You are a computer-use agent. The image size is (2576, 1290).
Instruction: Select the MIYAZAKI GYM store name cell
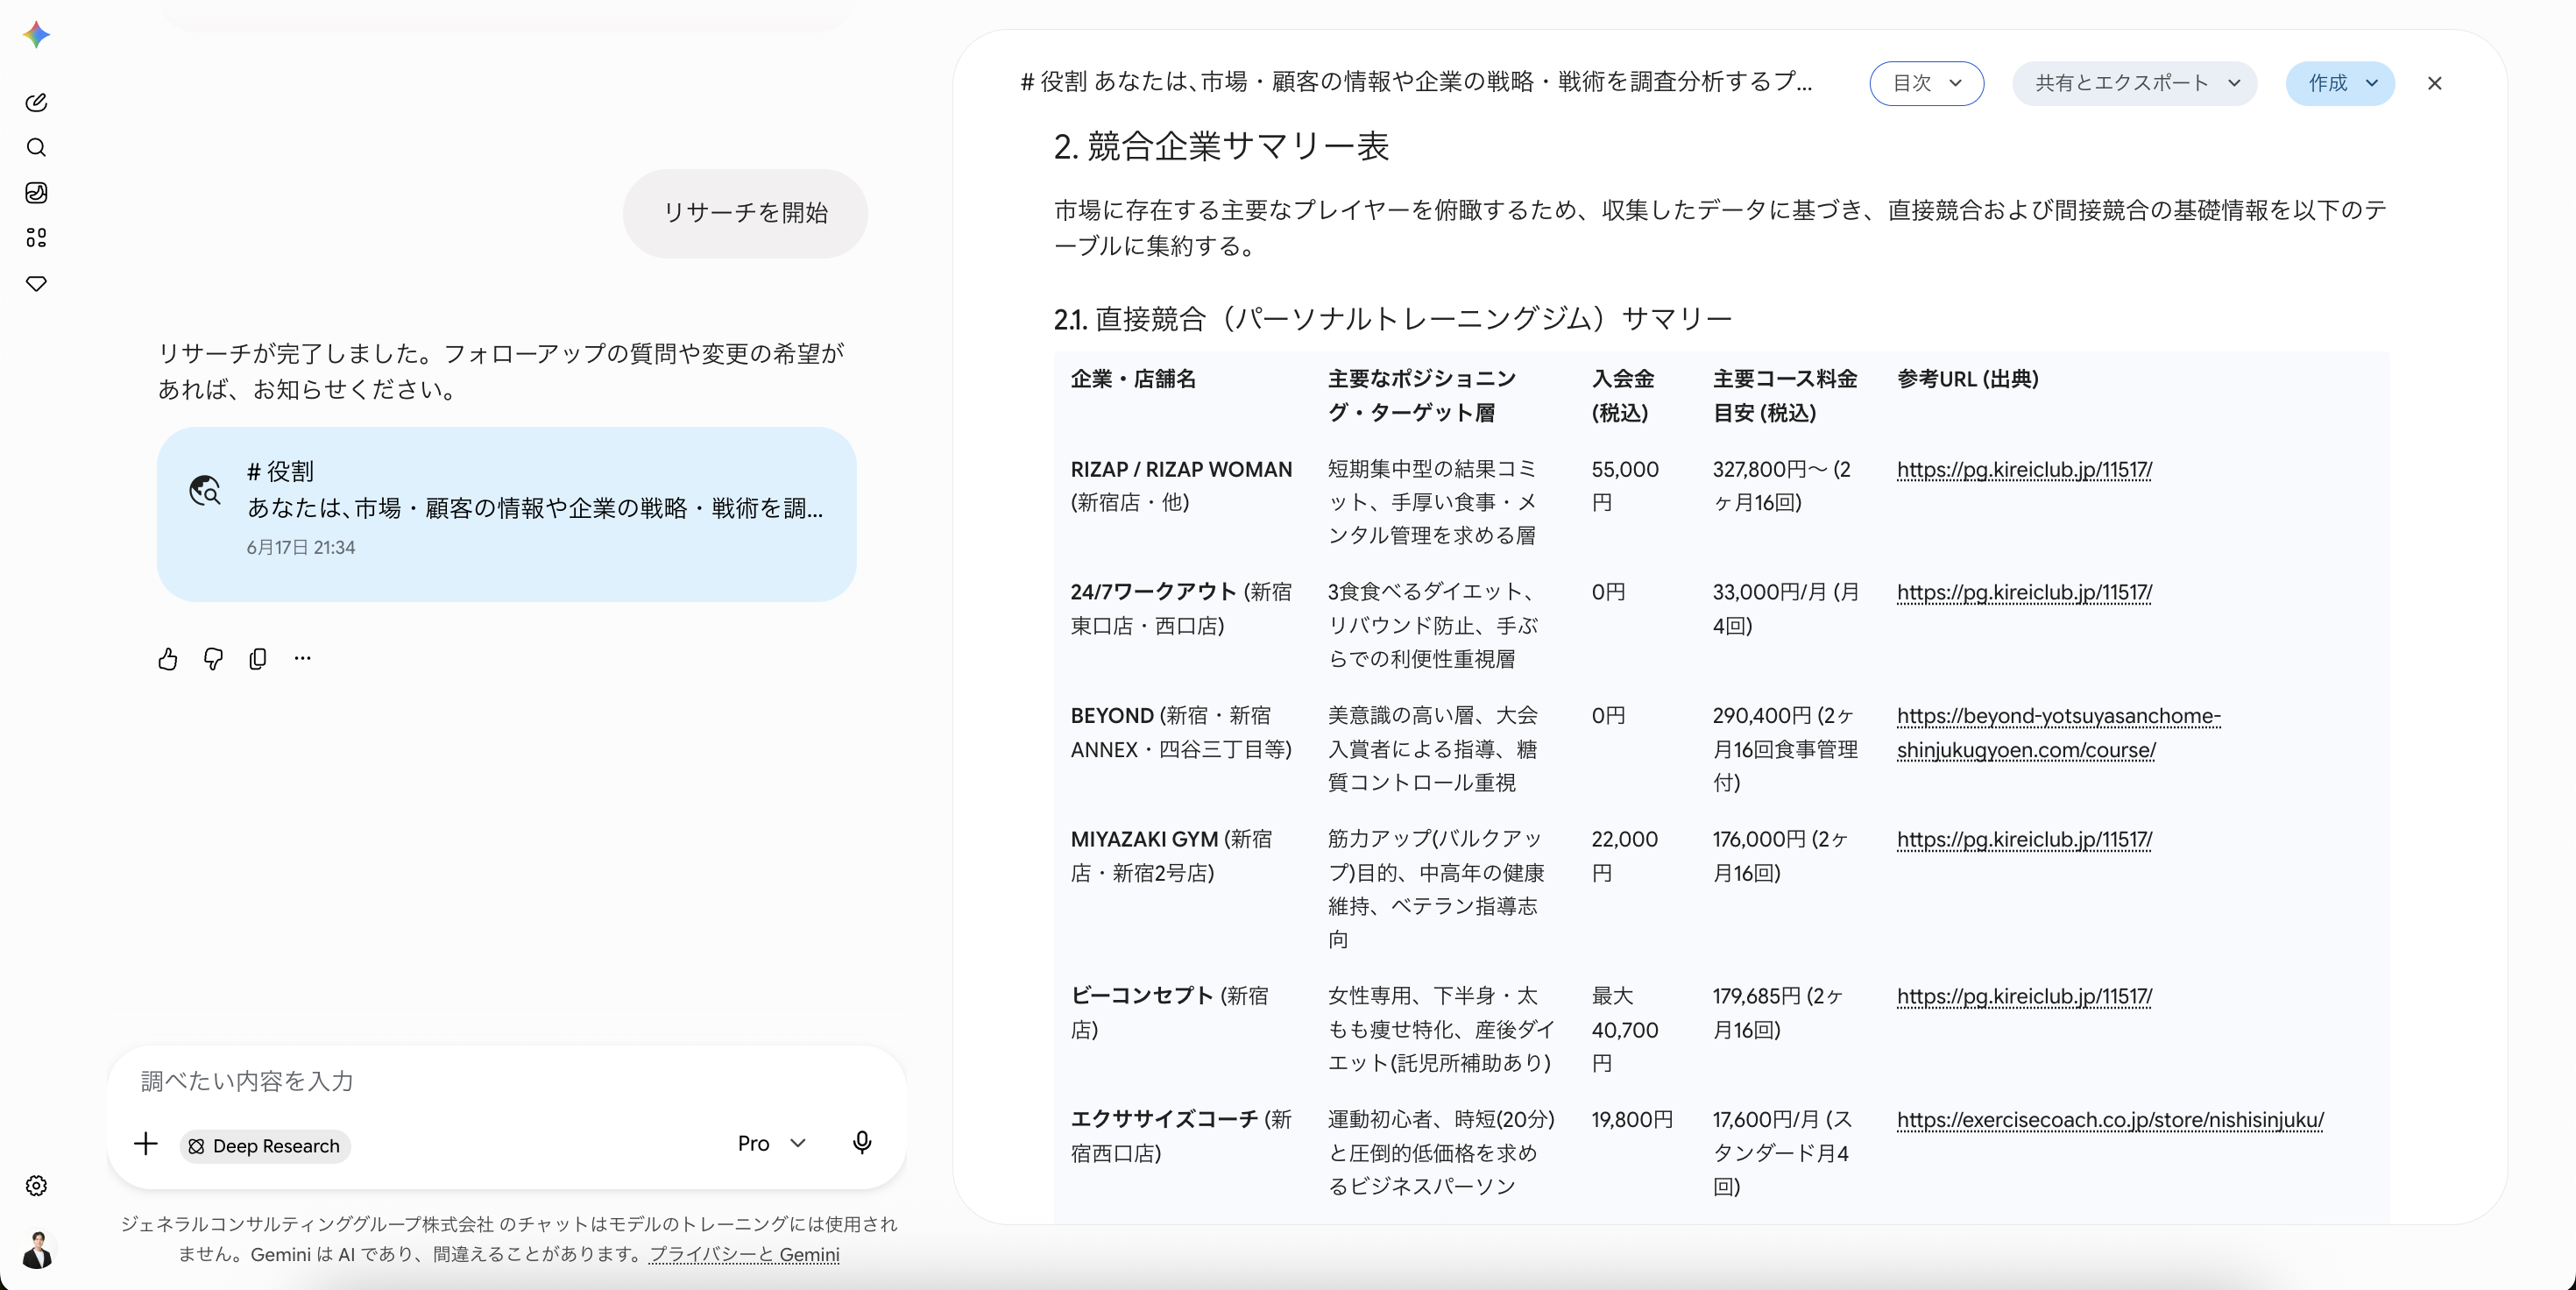[1171, 856]
